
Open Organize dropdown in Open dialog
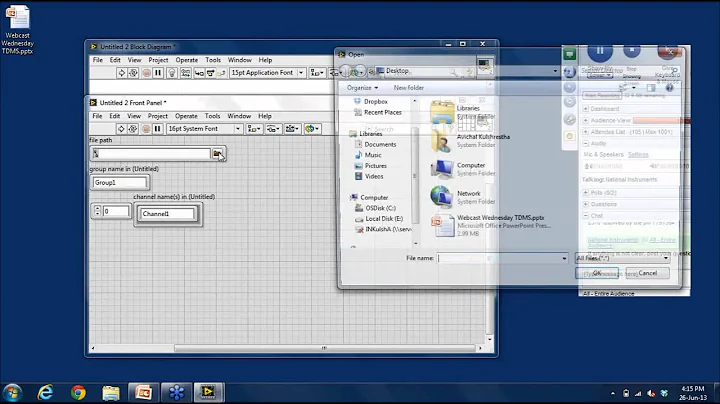(x=362, y=88)
